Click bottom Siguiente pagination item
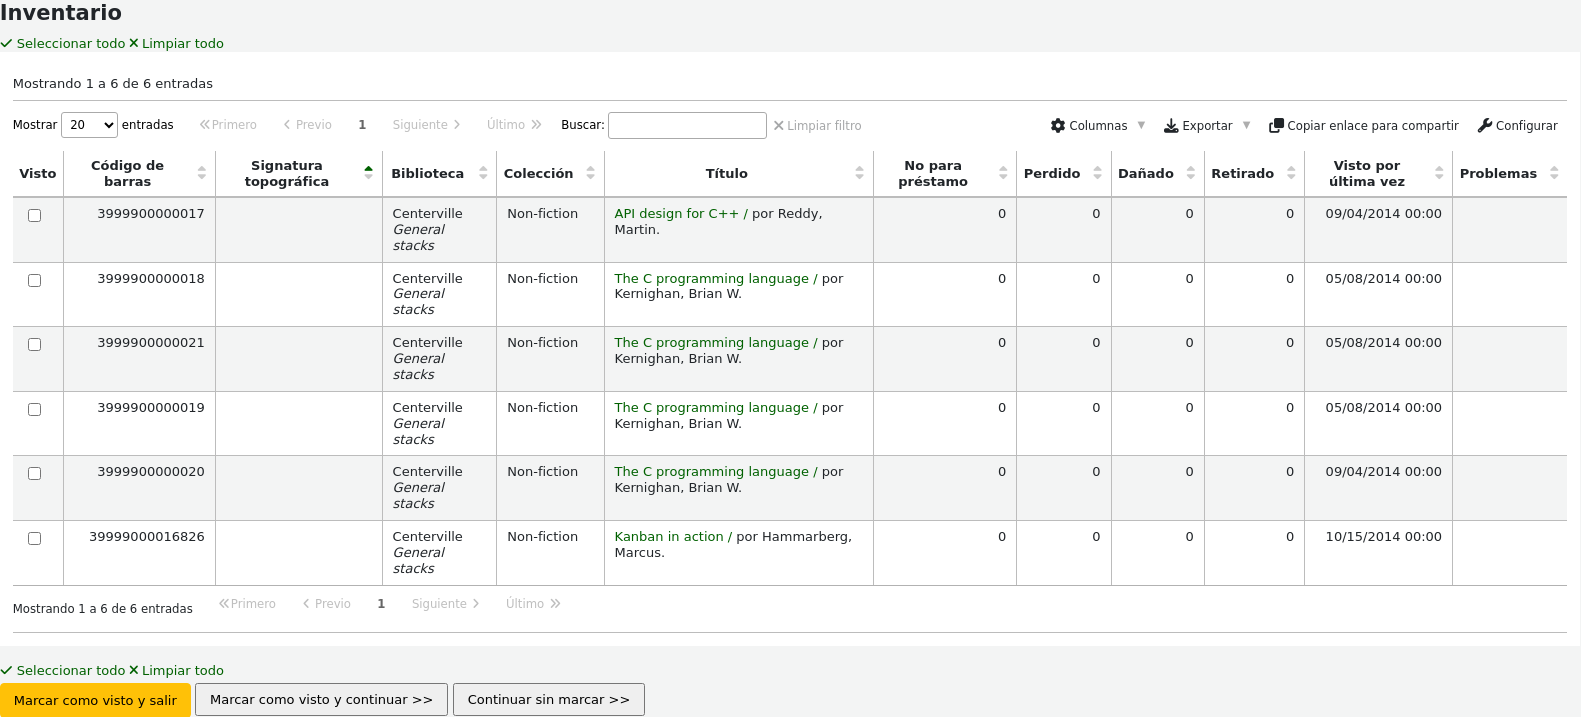This screenshot has width=1581, height=717. point(446,604)
